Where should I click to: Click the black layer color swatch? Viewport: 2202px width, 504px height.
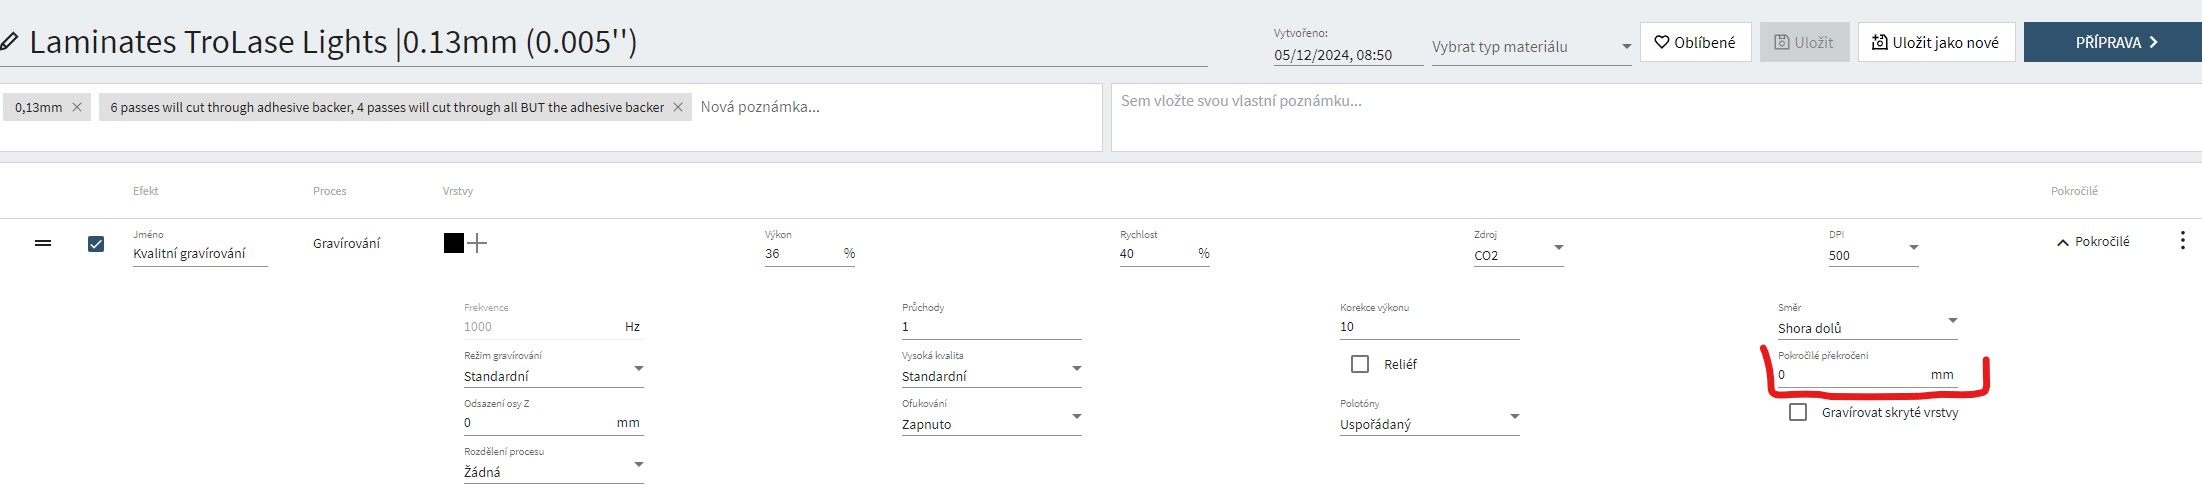tap(453, 243)
